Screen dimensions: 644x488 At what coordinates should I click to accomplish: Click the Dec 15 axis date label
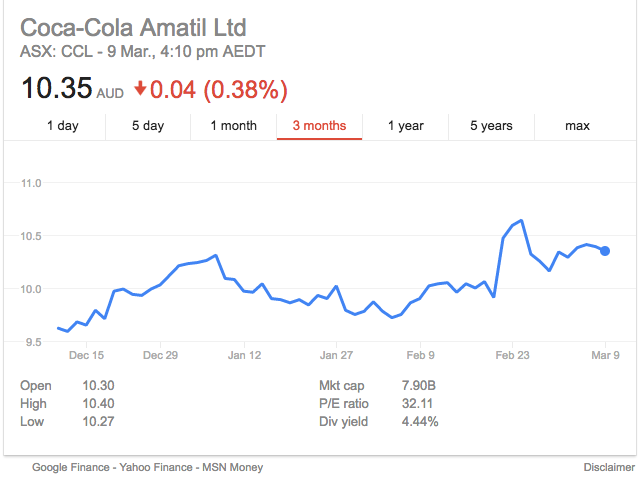(x=86, y=355)
